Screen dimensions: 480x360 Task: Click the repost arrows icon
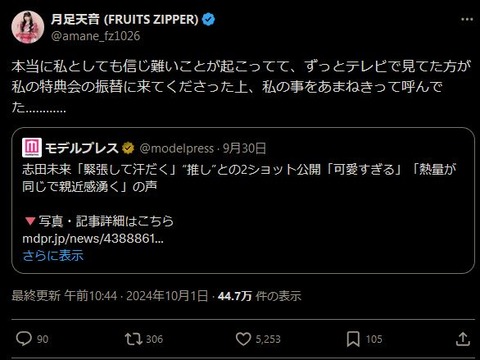click(133, 339)
